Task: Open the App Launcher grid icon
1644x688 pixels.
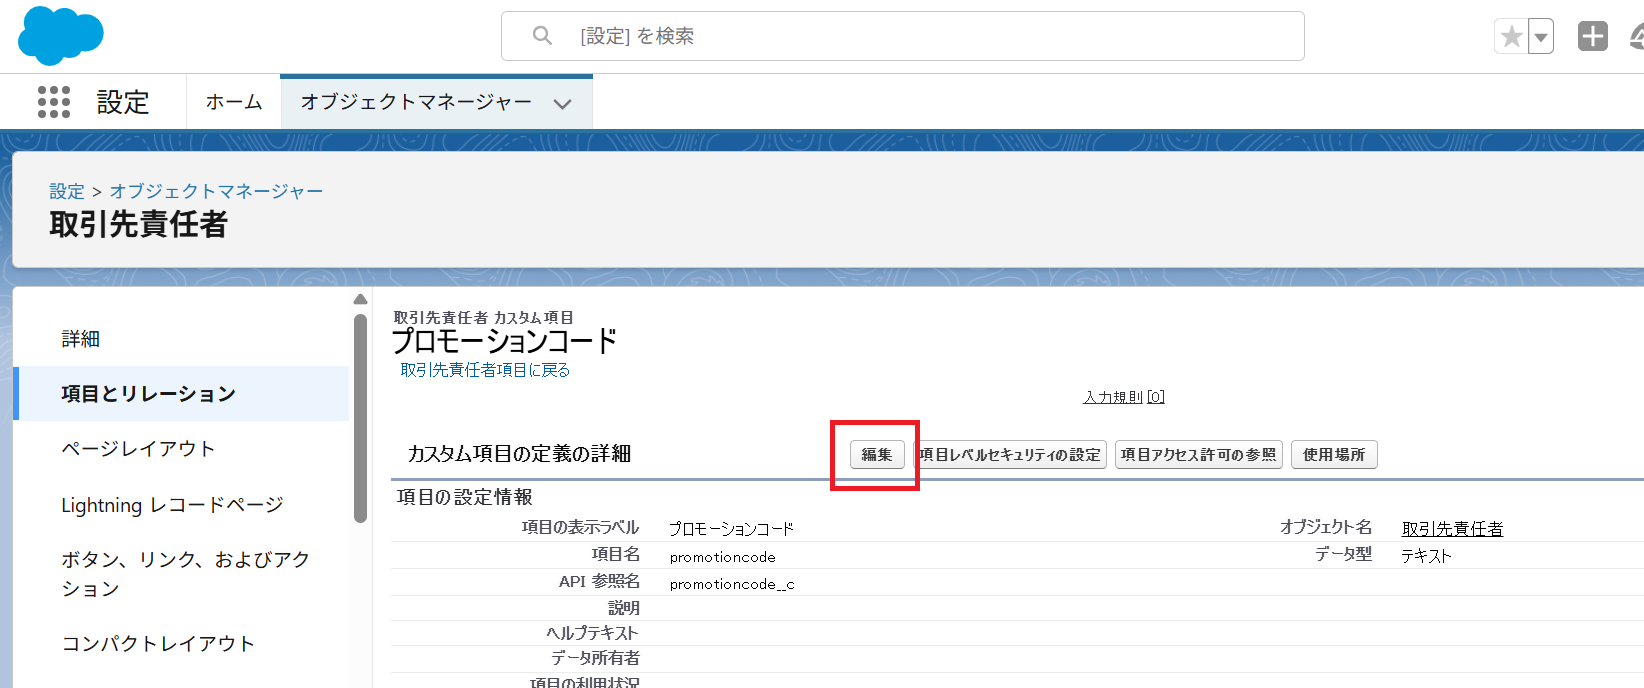Action: point(54,102)
